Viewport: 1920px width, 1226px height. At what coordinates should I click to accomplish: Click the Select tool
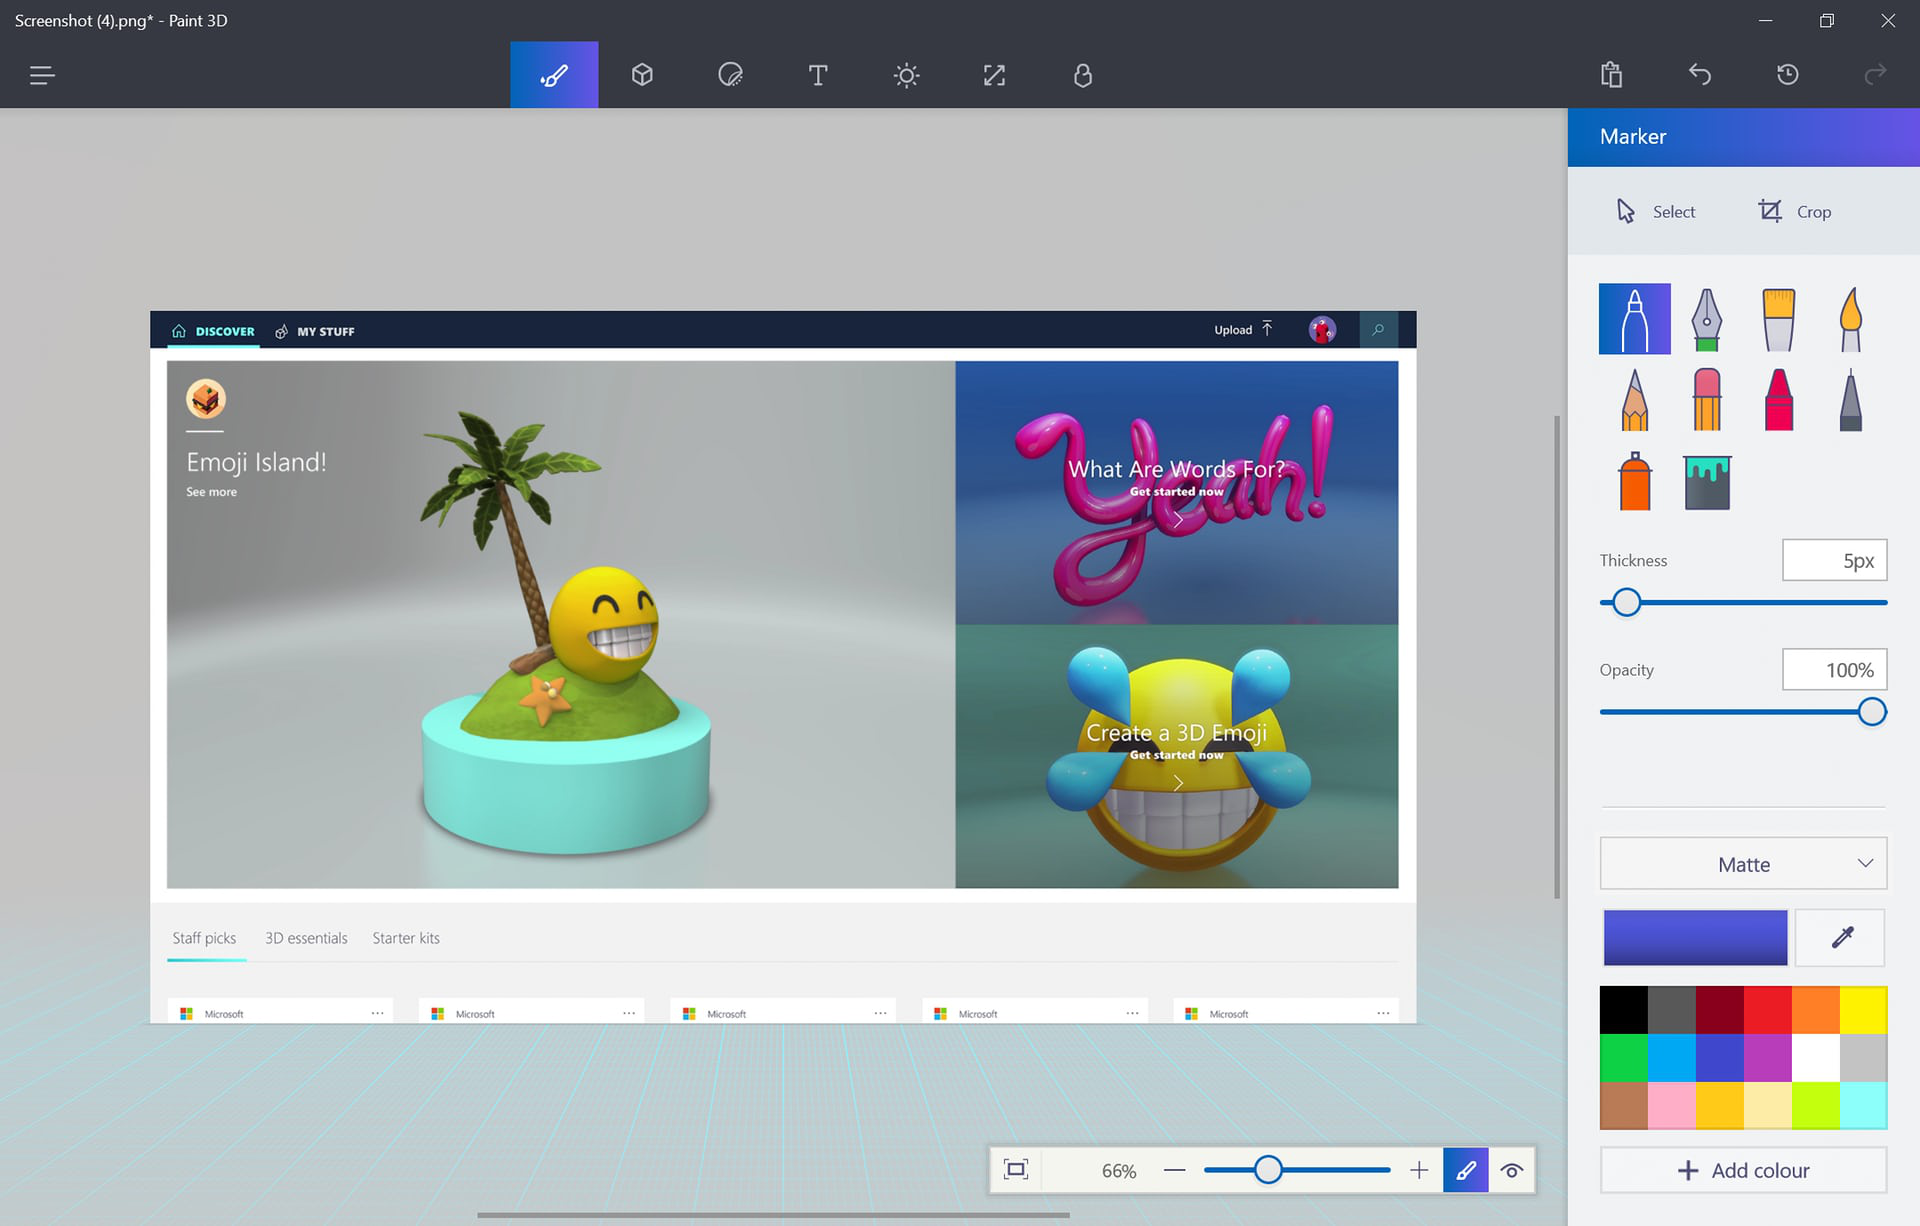pyautogui.click(x=1657, y=211)
